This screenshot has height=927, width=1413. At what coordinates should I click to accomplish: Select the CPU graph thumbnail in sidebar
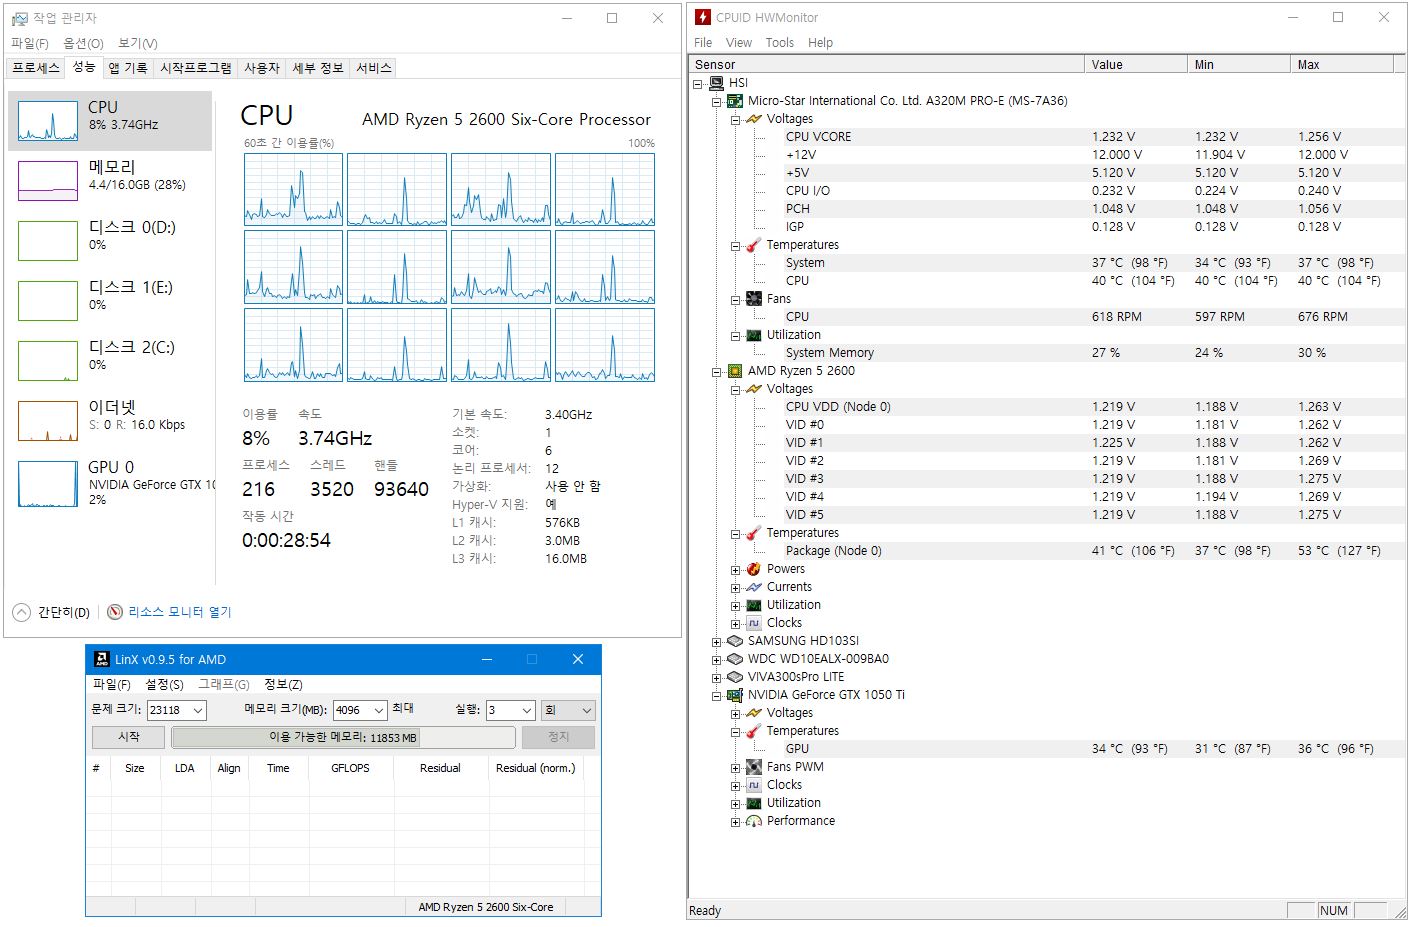pos(48,121)
